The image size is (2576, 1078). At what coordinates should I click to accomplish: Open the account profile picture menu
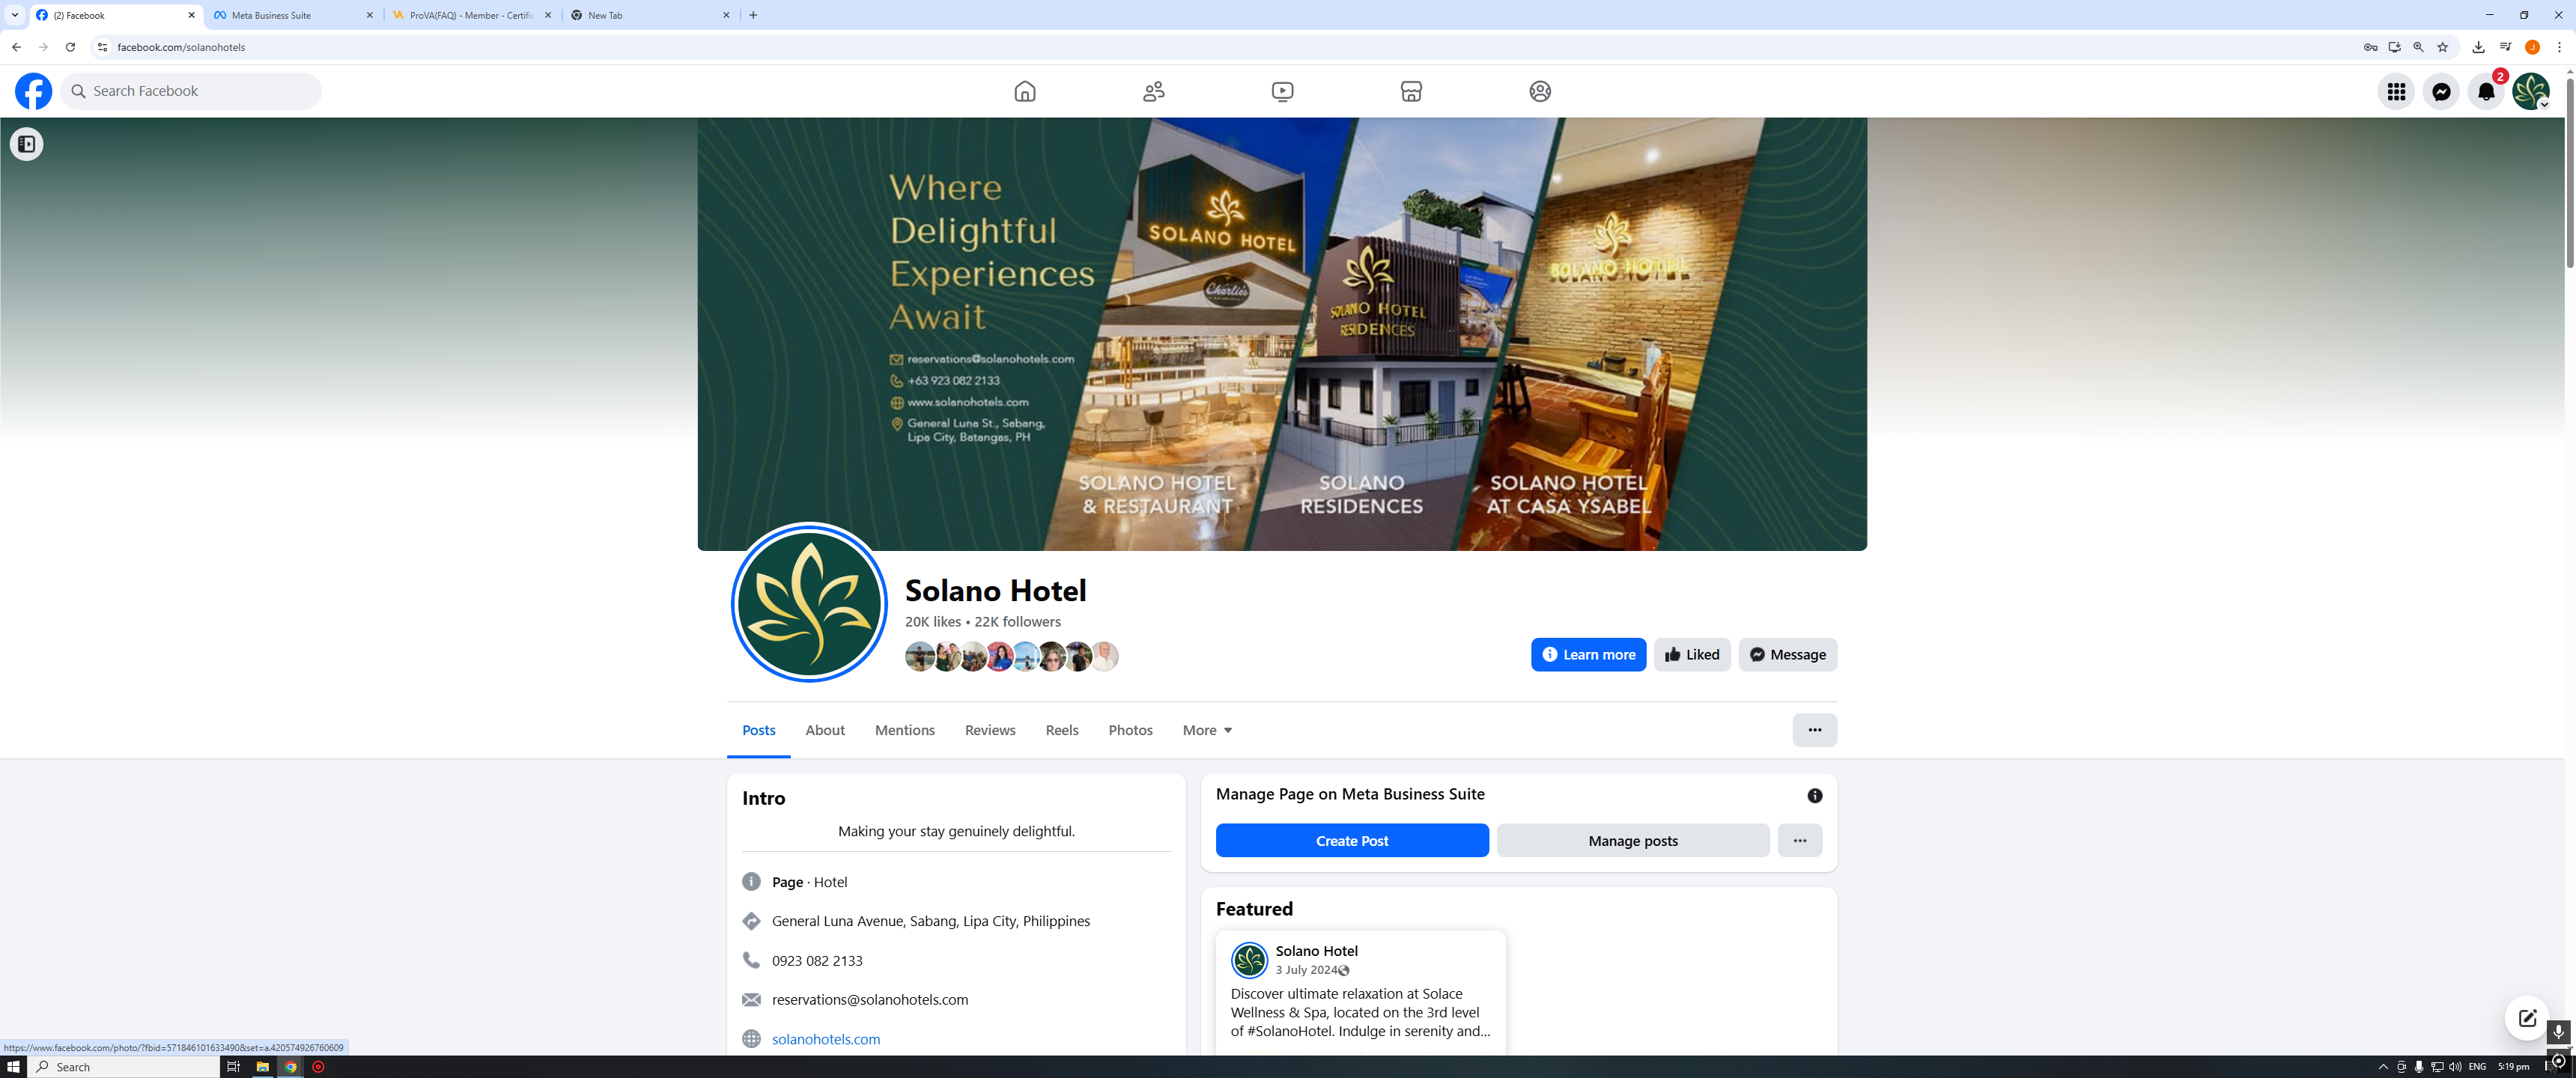click(2531, 91)
